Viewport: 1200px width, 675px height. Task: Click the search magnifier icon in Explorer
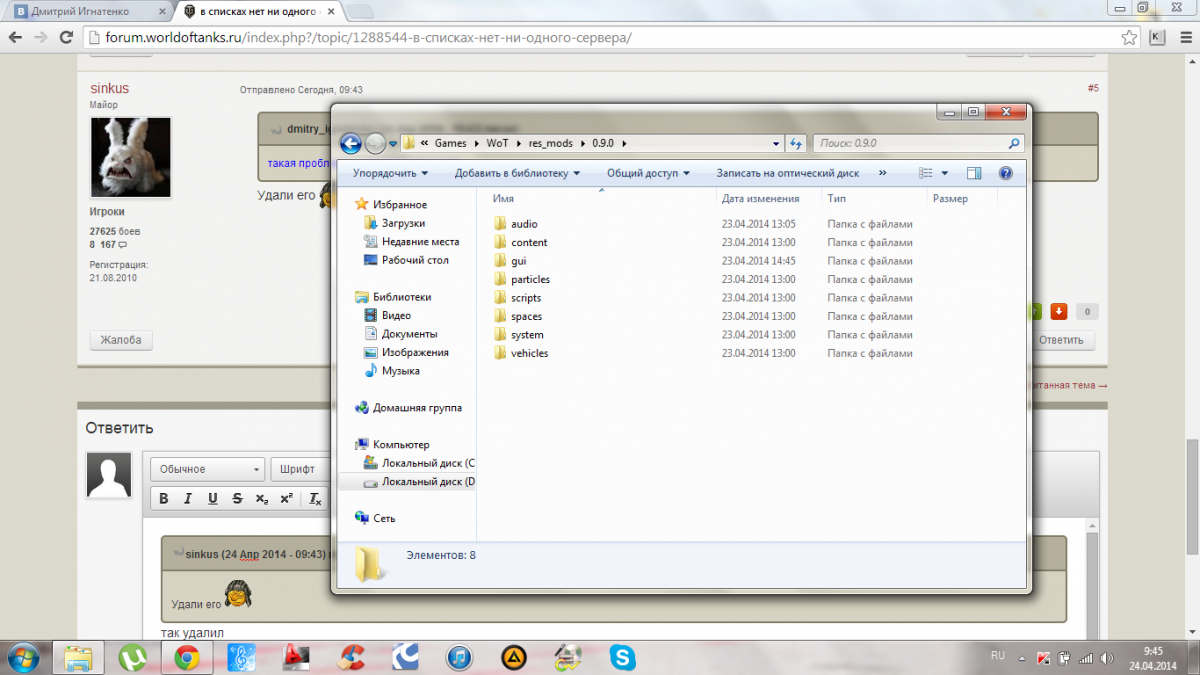click(1014, 143)
